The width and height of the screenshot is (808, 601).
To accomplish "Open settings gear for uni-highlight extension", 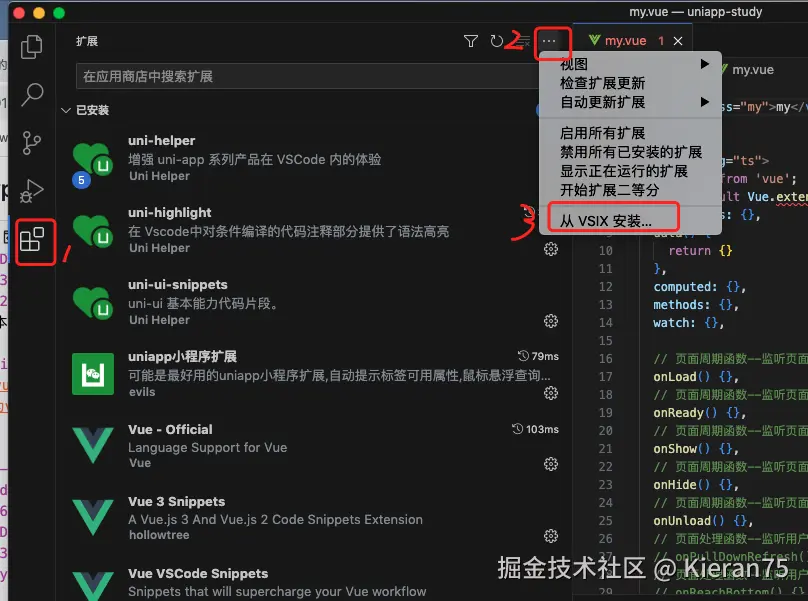I will point(551,249).
